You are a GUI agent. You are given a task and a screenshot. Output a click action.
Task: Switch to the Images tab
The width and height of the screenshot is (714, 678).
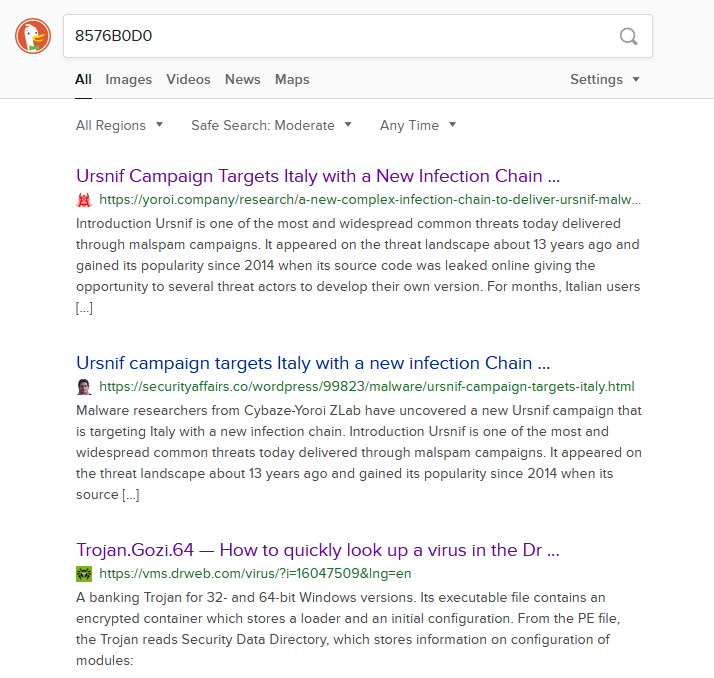coord(128,79)
